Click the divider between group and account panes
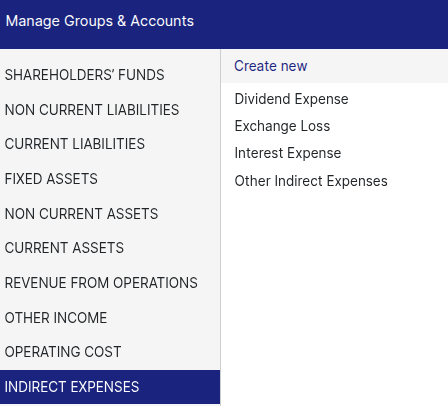Image resolution: width=448 pixels, height=406 pixels. pyautogui.click(x=220, y=228)
